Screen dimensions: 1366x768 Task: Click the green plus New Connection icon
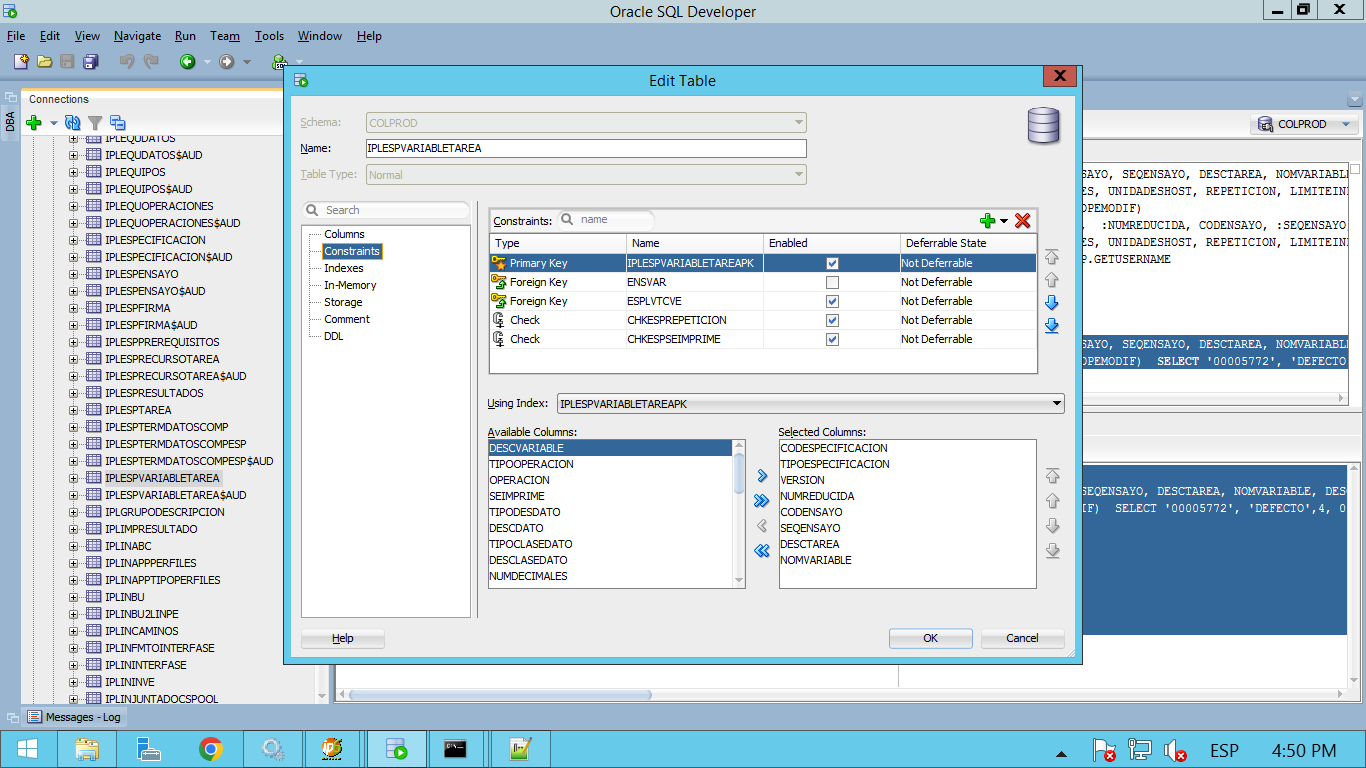33,123
